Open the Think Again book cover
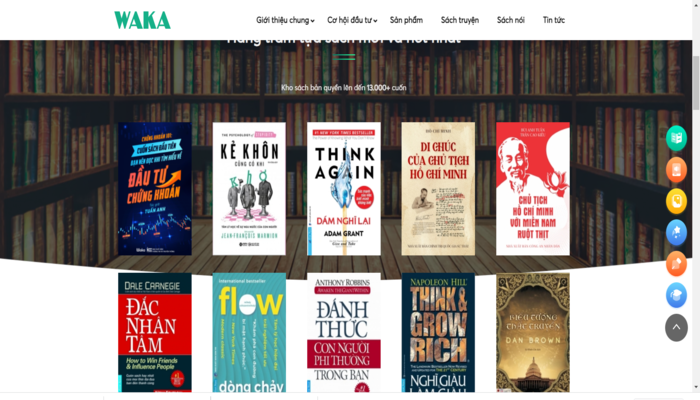The height and width of the screenshot is (400, 700). (x=344, y=189)
